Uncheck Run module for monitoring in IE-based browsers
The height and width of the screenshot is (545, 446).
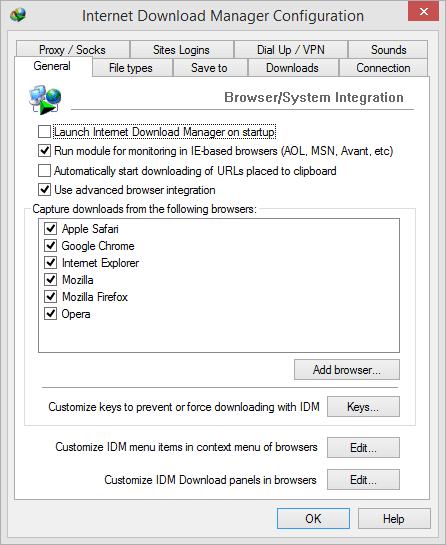[x=44, y=151]
